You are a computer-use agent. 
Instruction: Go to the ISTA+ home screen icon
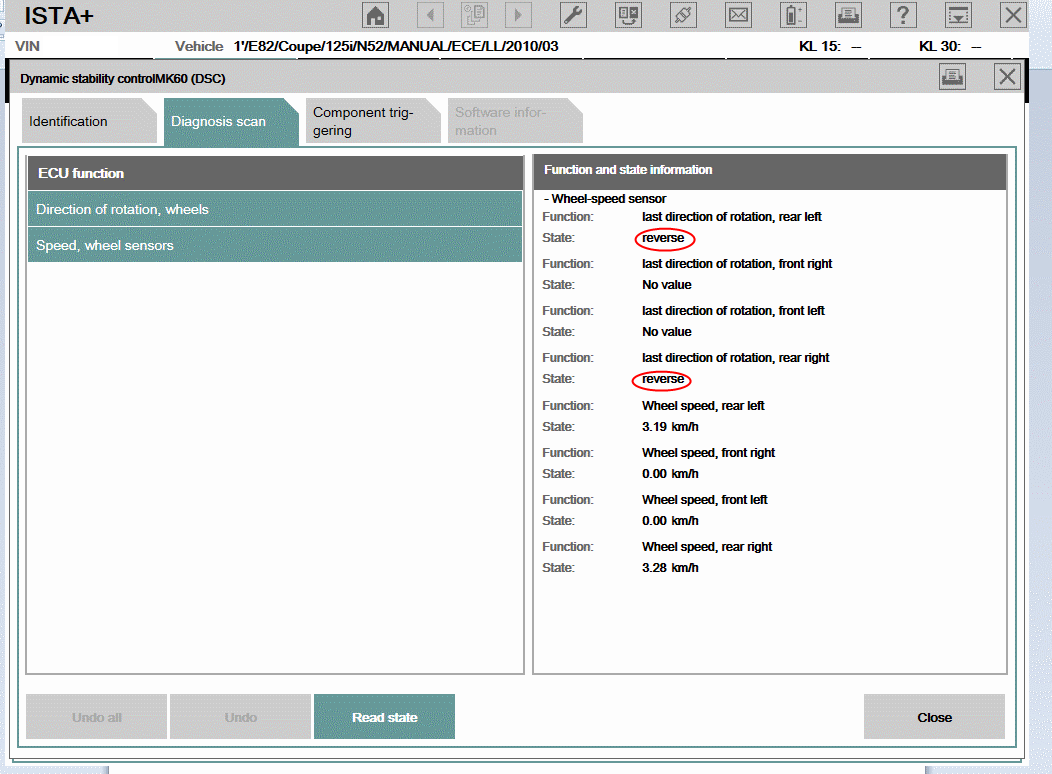[x=375, y=15]
